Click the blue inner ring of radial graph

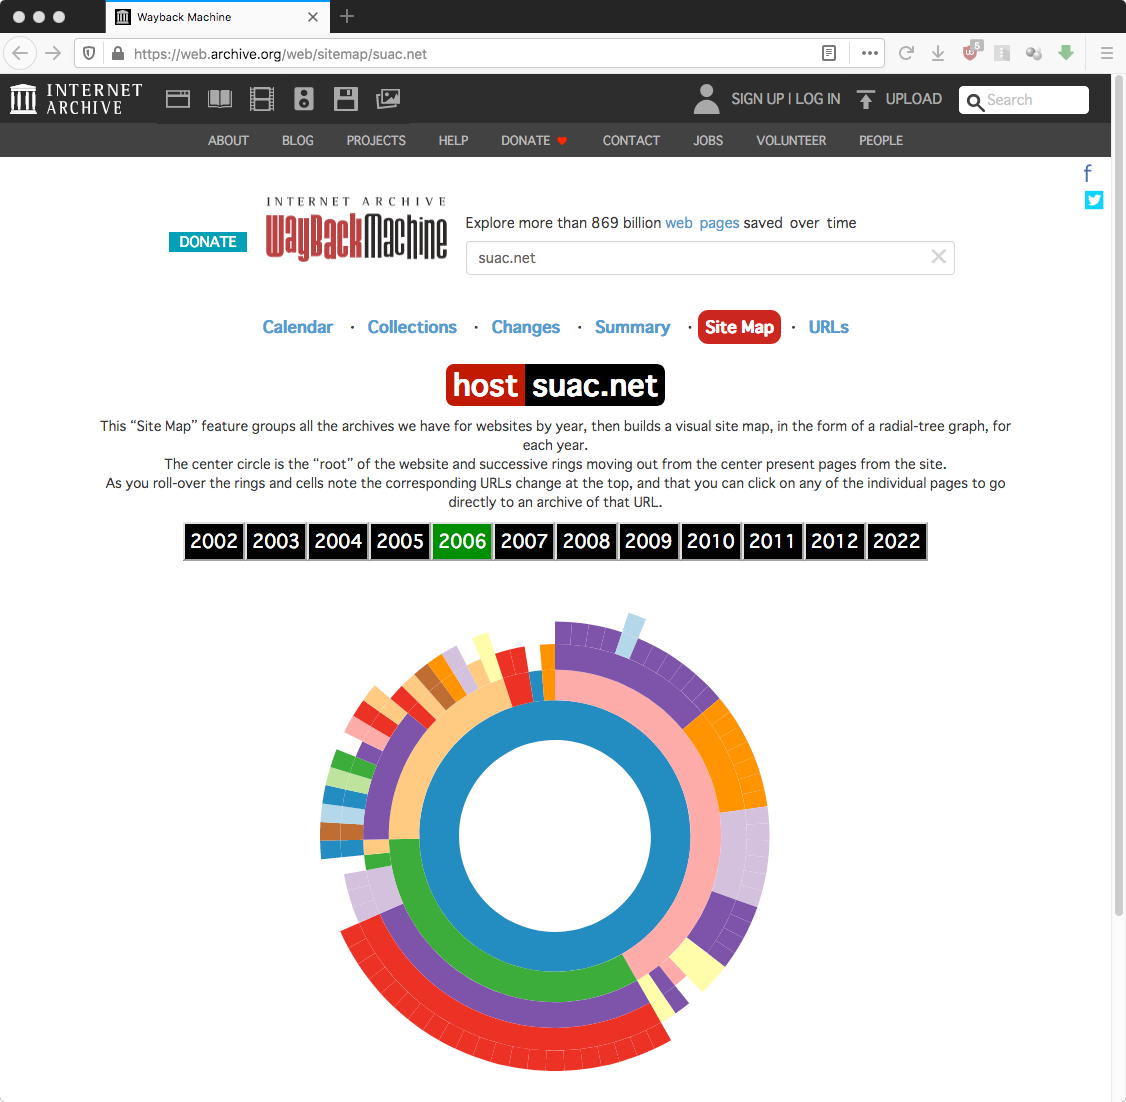555,720
